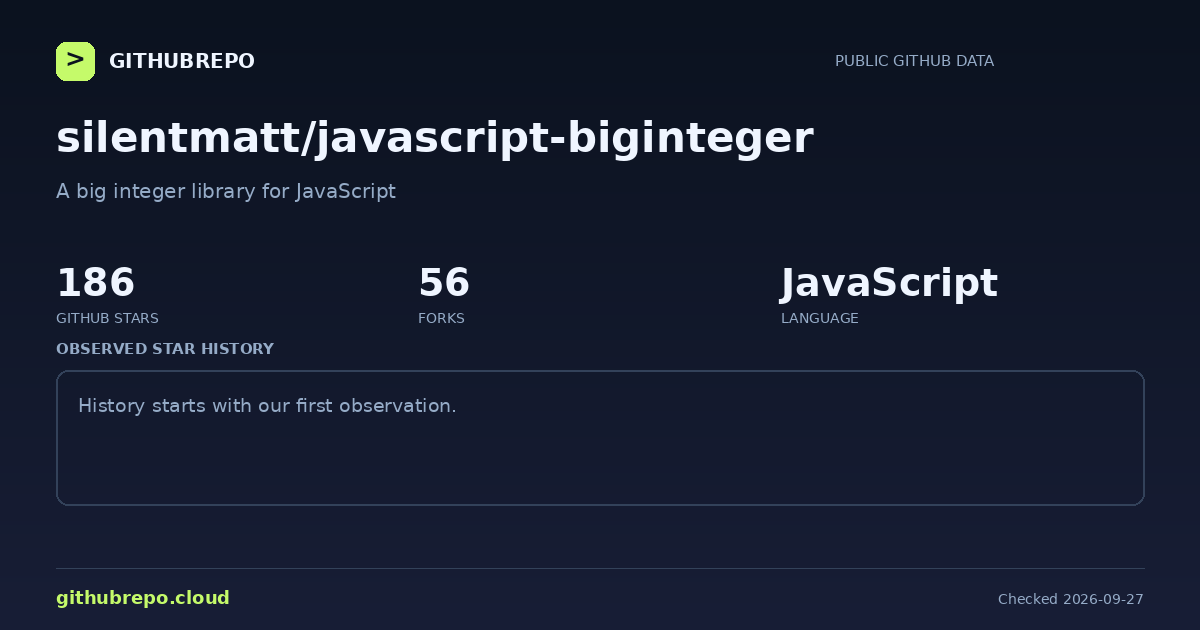Click the GITHUBREPO brand name
Image resolution: width=1200 pixels, height=630 pixels.
pyautogui.click(x=182, y=61)
